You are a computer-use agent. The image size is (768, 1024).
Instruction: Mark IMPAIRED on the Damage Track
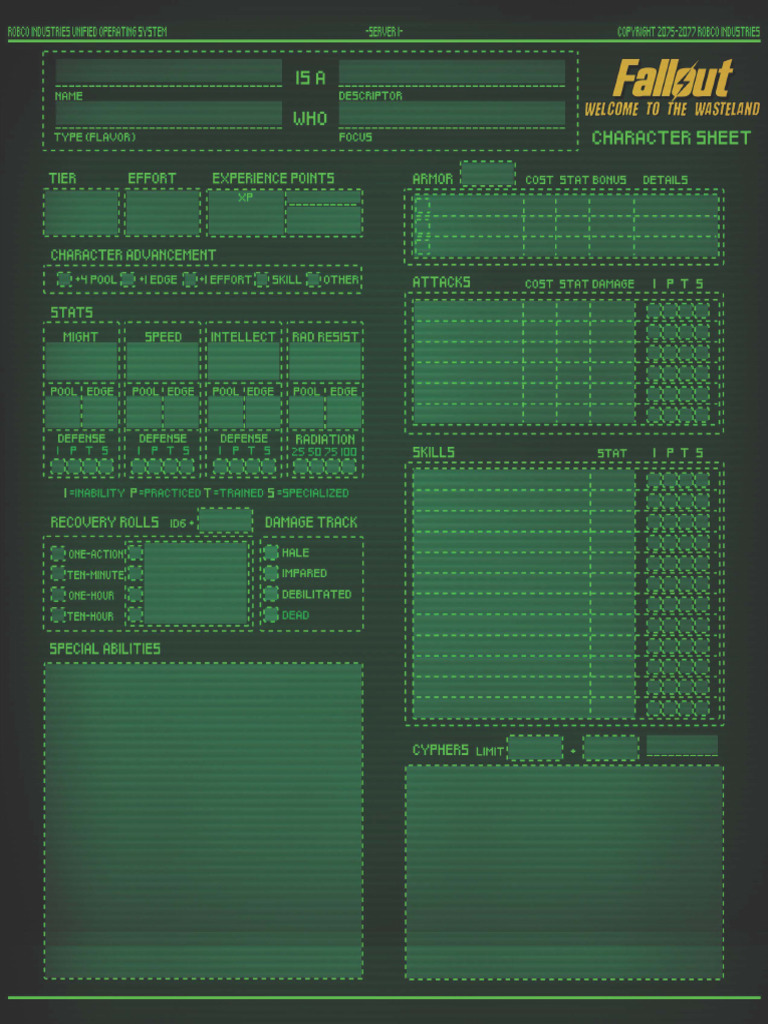271,573
